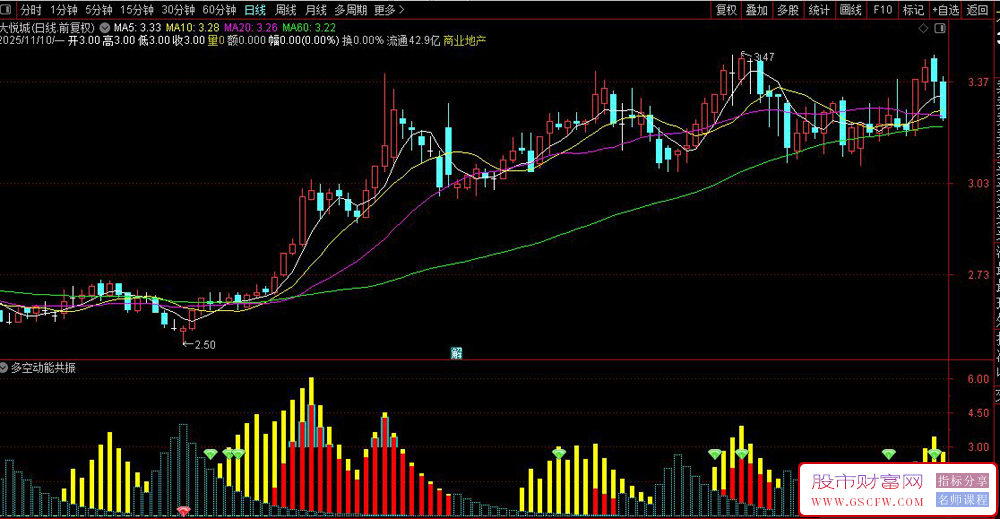This screenshot has width=1000, height=519.
Task: Switch to 月线 monthly chart
Action: (x=316, y=10)
